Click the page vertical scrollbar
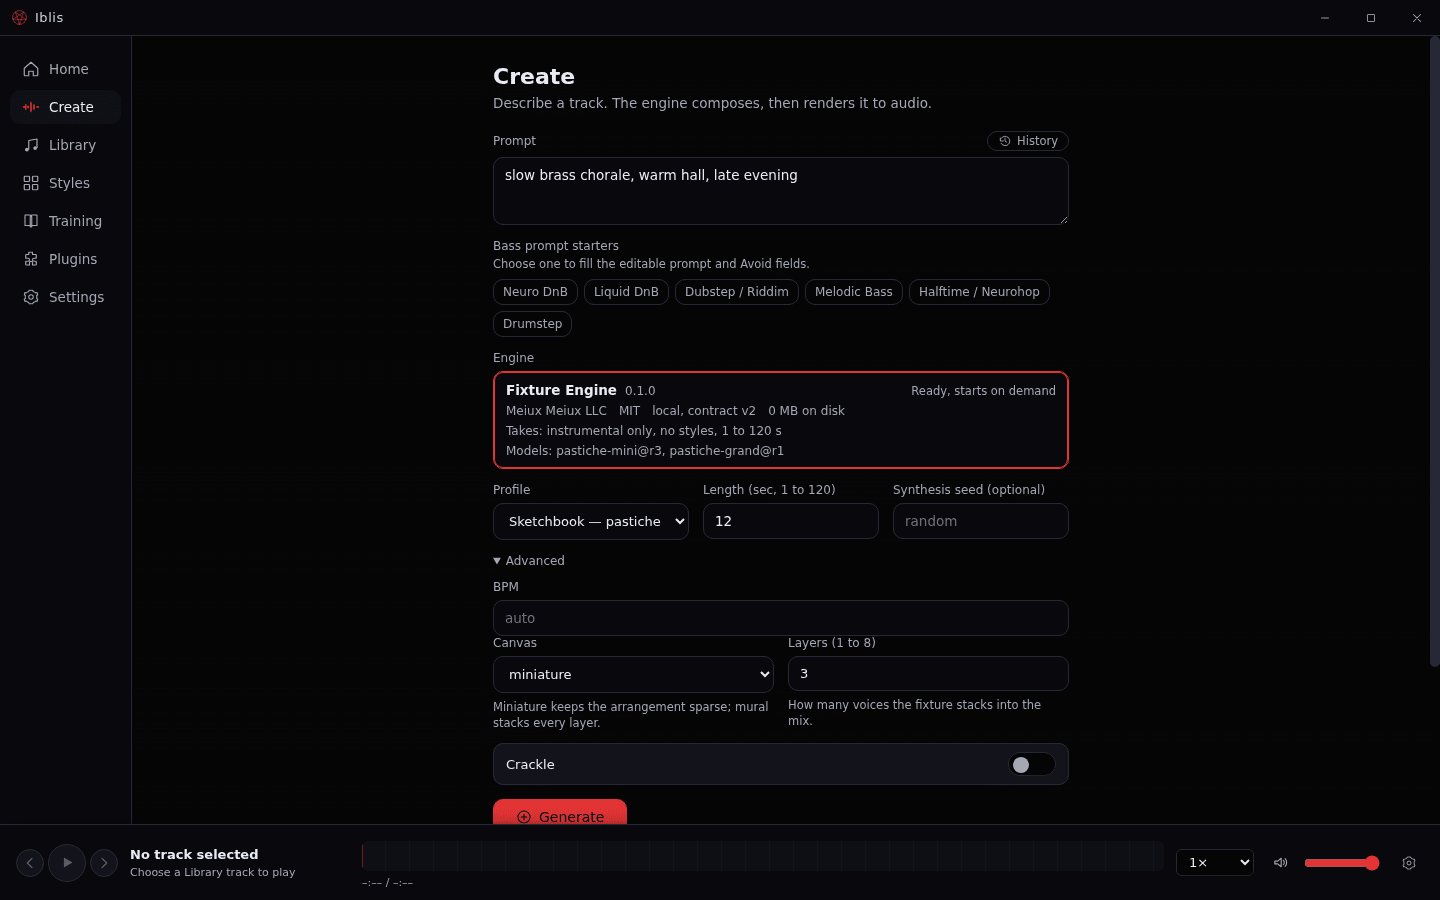 (1434, 350)
